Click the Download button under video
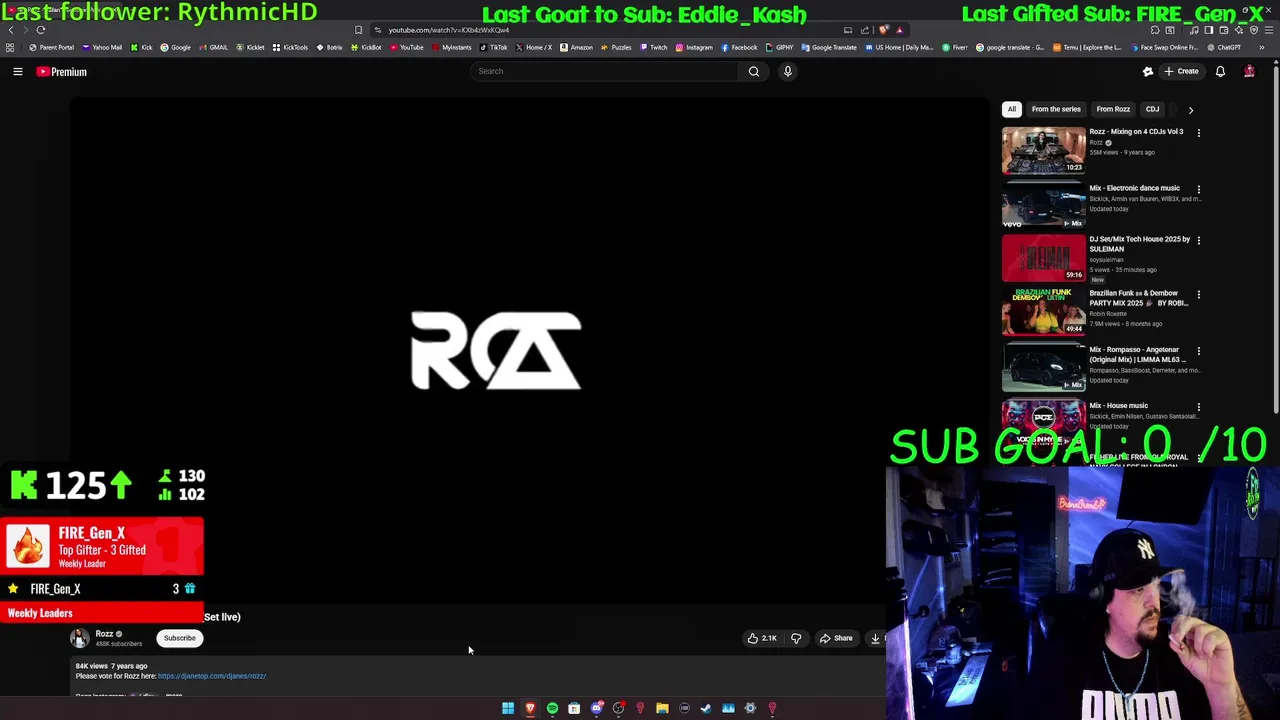This screenshot has width=1280, height=720. tap(876, 638)
